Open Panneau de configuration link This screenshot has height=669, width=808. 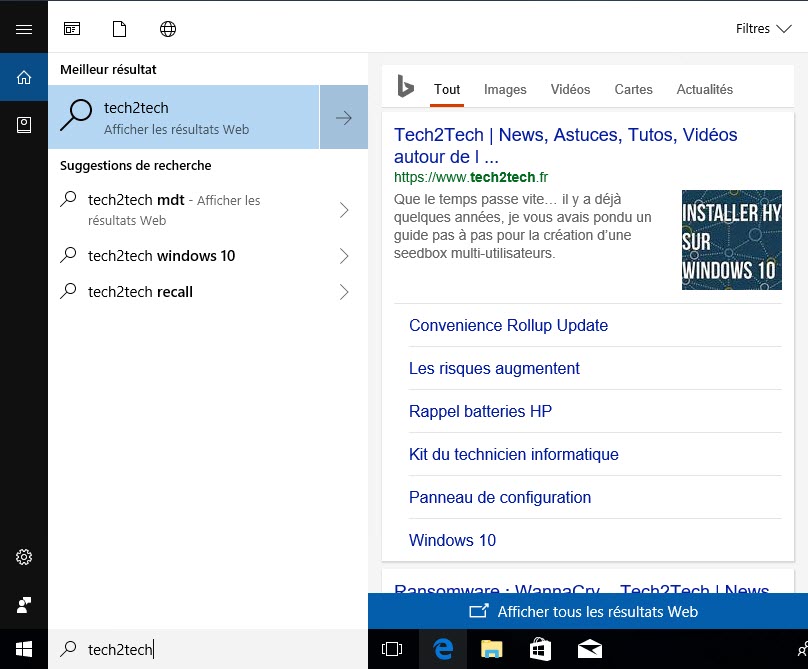point(500,497)
